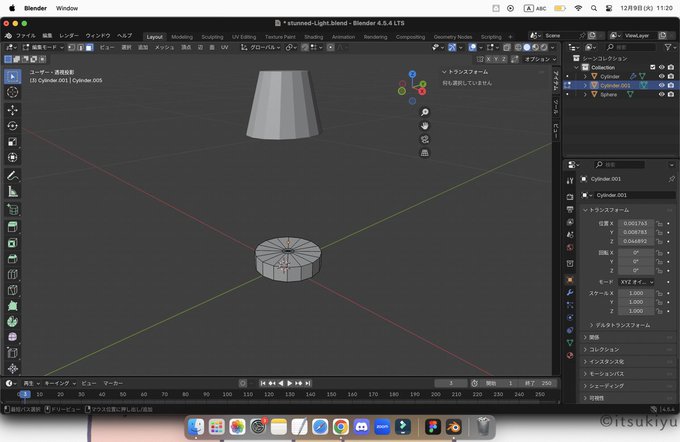This screenshot has width=680, height=442.
Task: Select the Rotate tool
Action: (x=13, y=126)
